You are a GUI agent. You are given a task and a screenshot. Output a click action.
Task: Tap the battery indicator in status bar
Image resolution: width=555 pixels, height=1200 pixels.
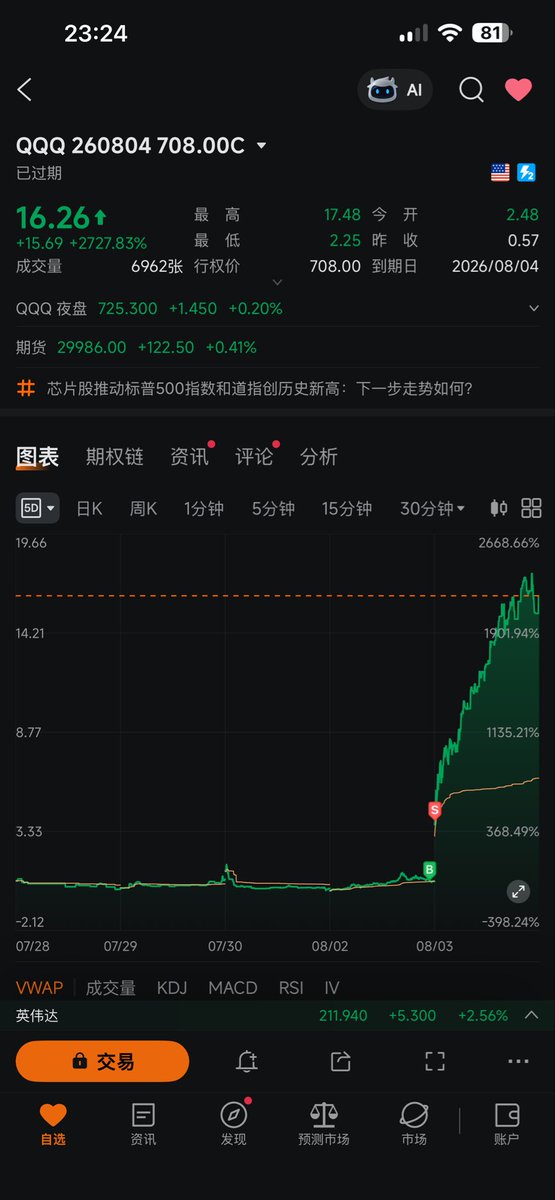(491, 33)
